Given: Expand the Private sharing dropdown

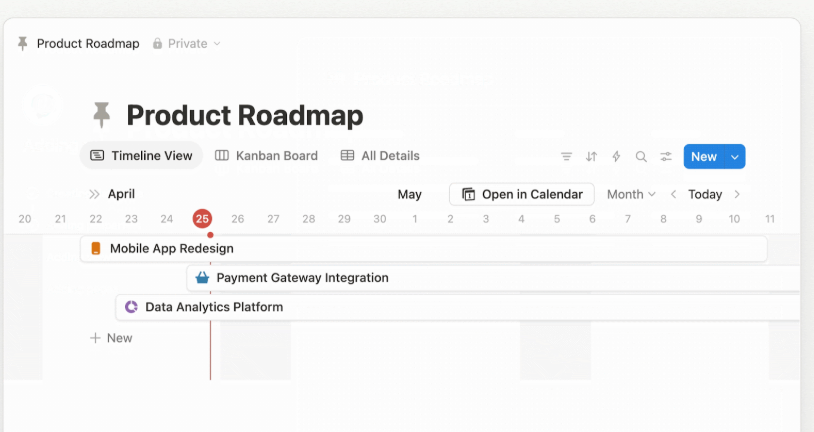Looking at the screenshot, I should click(x=187, y=44).
